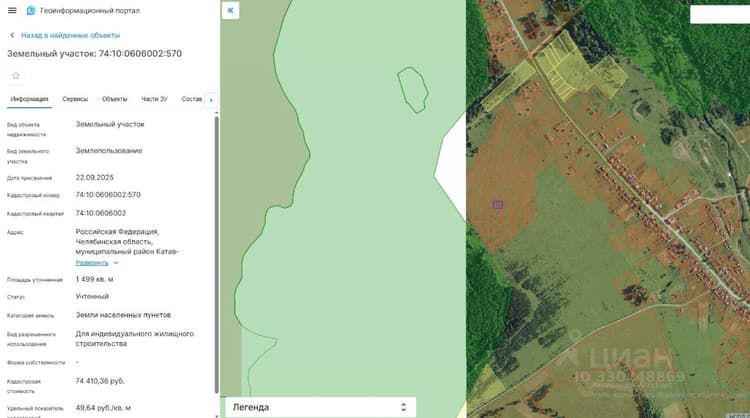The width and height of the screenshot is (750, 418).
Task: Select status value Учтенный
Action: pyautogui.click(x=92, y=296)
